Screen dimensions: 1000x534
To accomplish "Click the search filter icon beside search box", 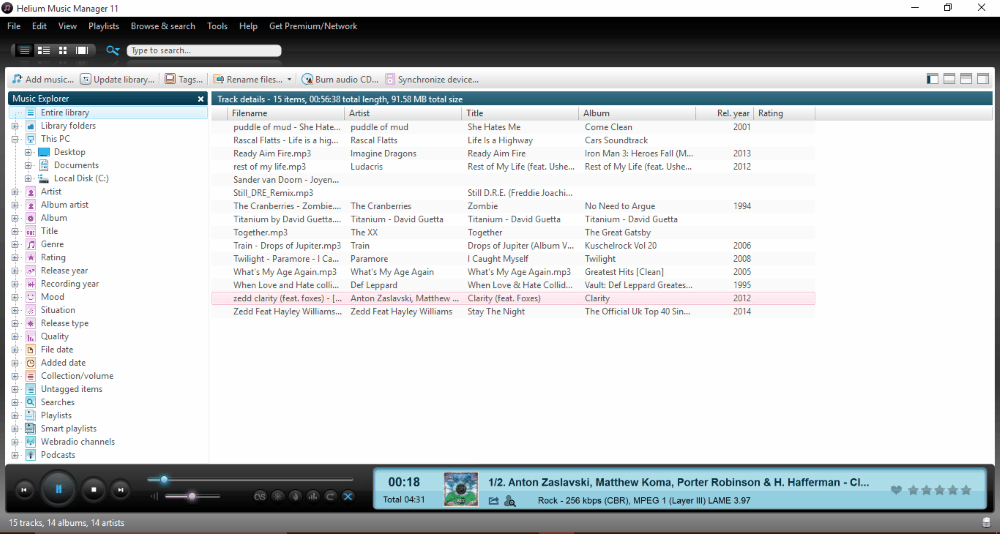I will point(113,50).
